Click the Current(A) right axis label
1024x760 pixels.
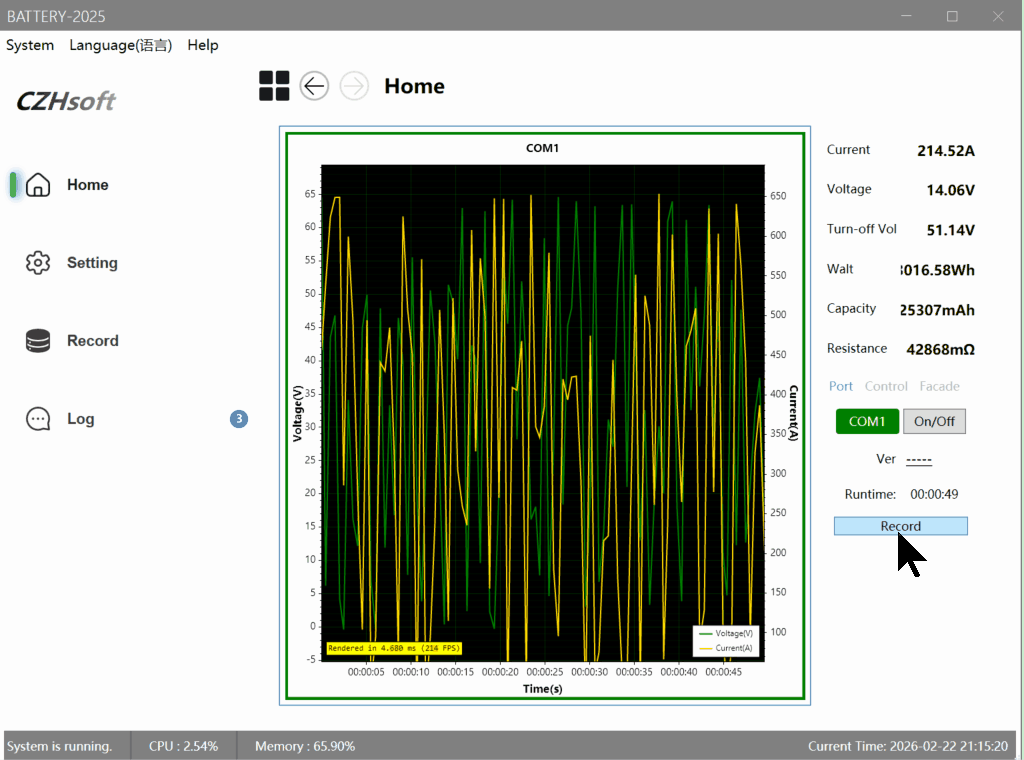point(793,413)
